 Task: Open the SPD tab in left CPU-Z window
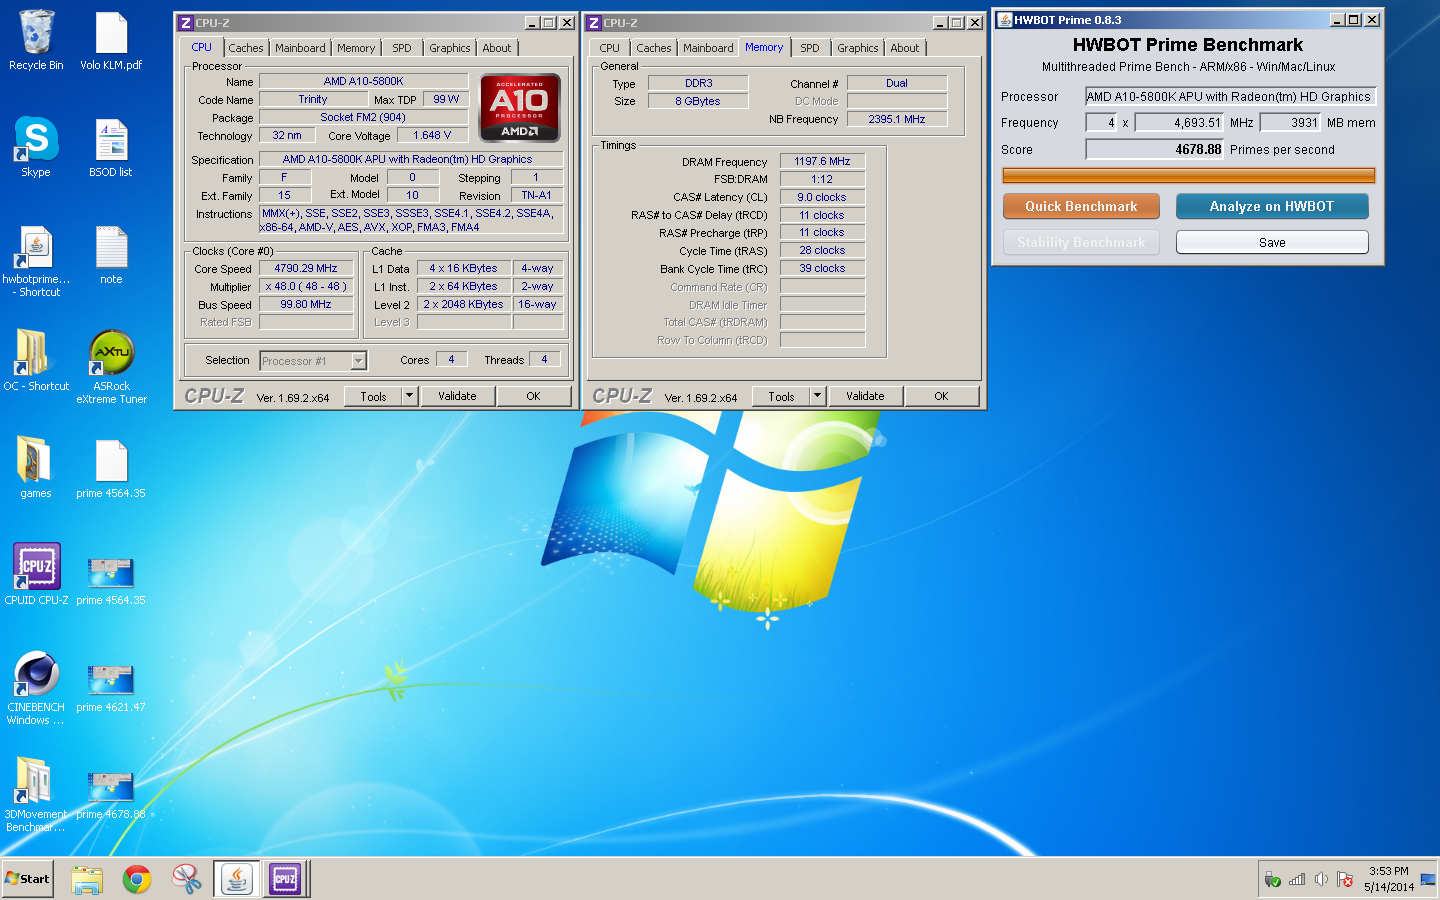402,48
